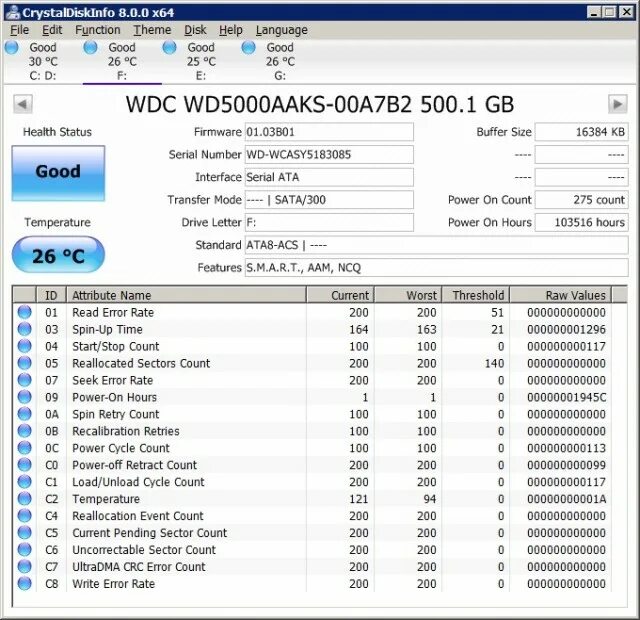Viewport: 640px width, 620px height.
Task: Click the Threshold column header
Action: (x=476, y=295)
